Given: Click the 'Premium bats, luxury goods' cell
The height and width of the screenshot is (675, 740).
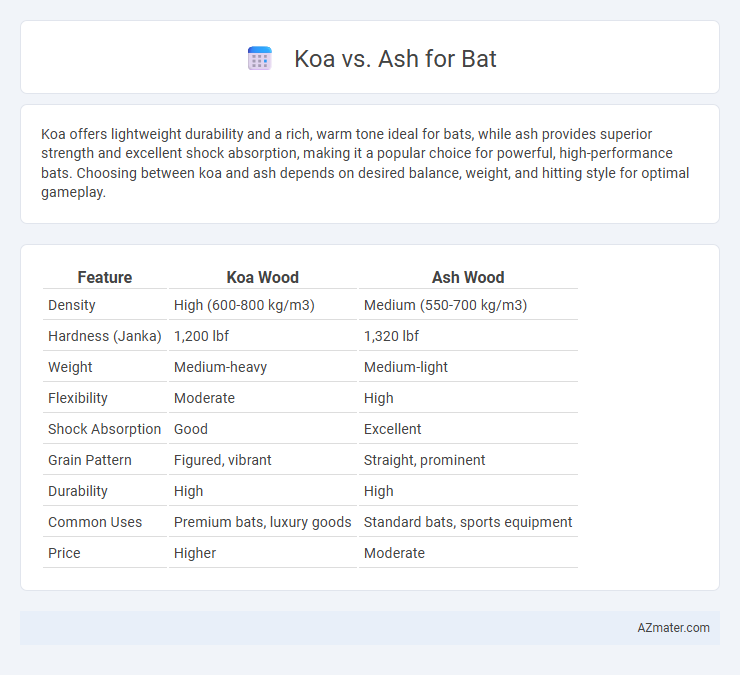Looking at the screenshot, I should point(262,522).
